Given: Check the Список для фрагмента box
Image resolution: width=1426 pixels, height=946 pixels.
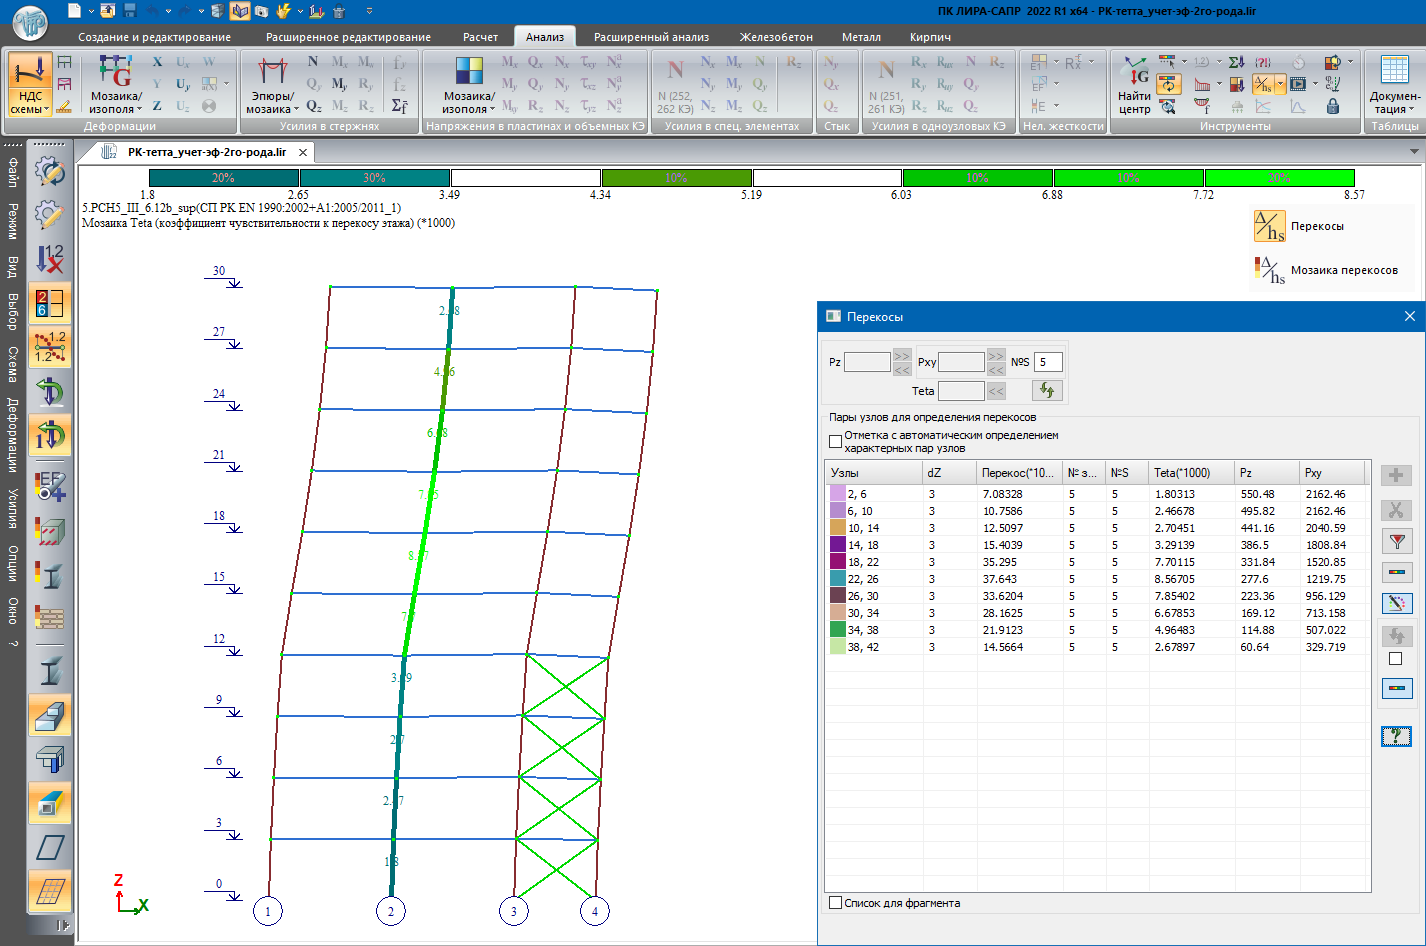Looking at the screenshot, I should click(x=836, y=903).
